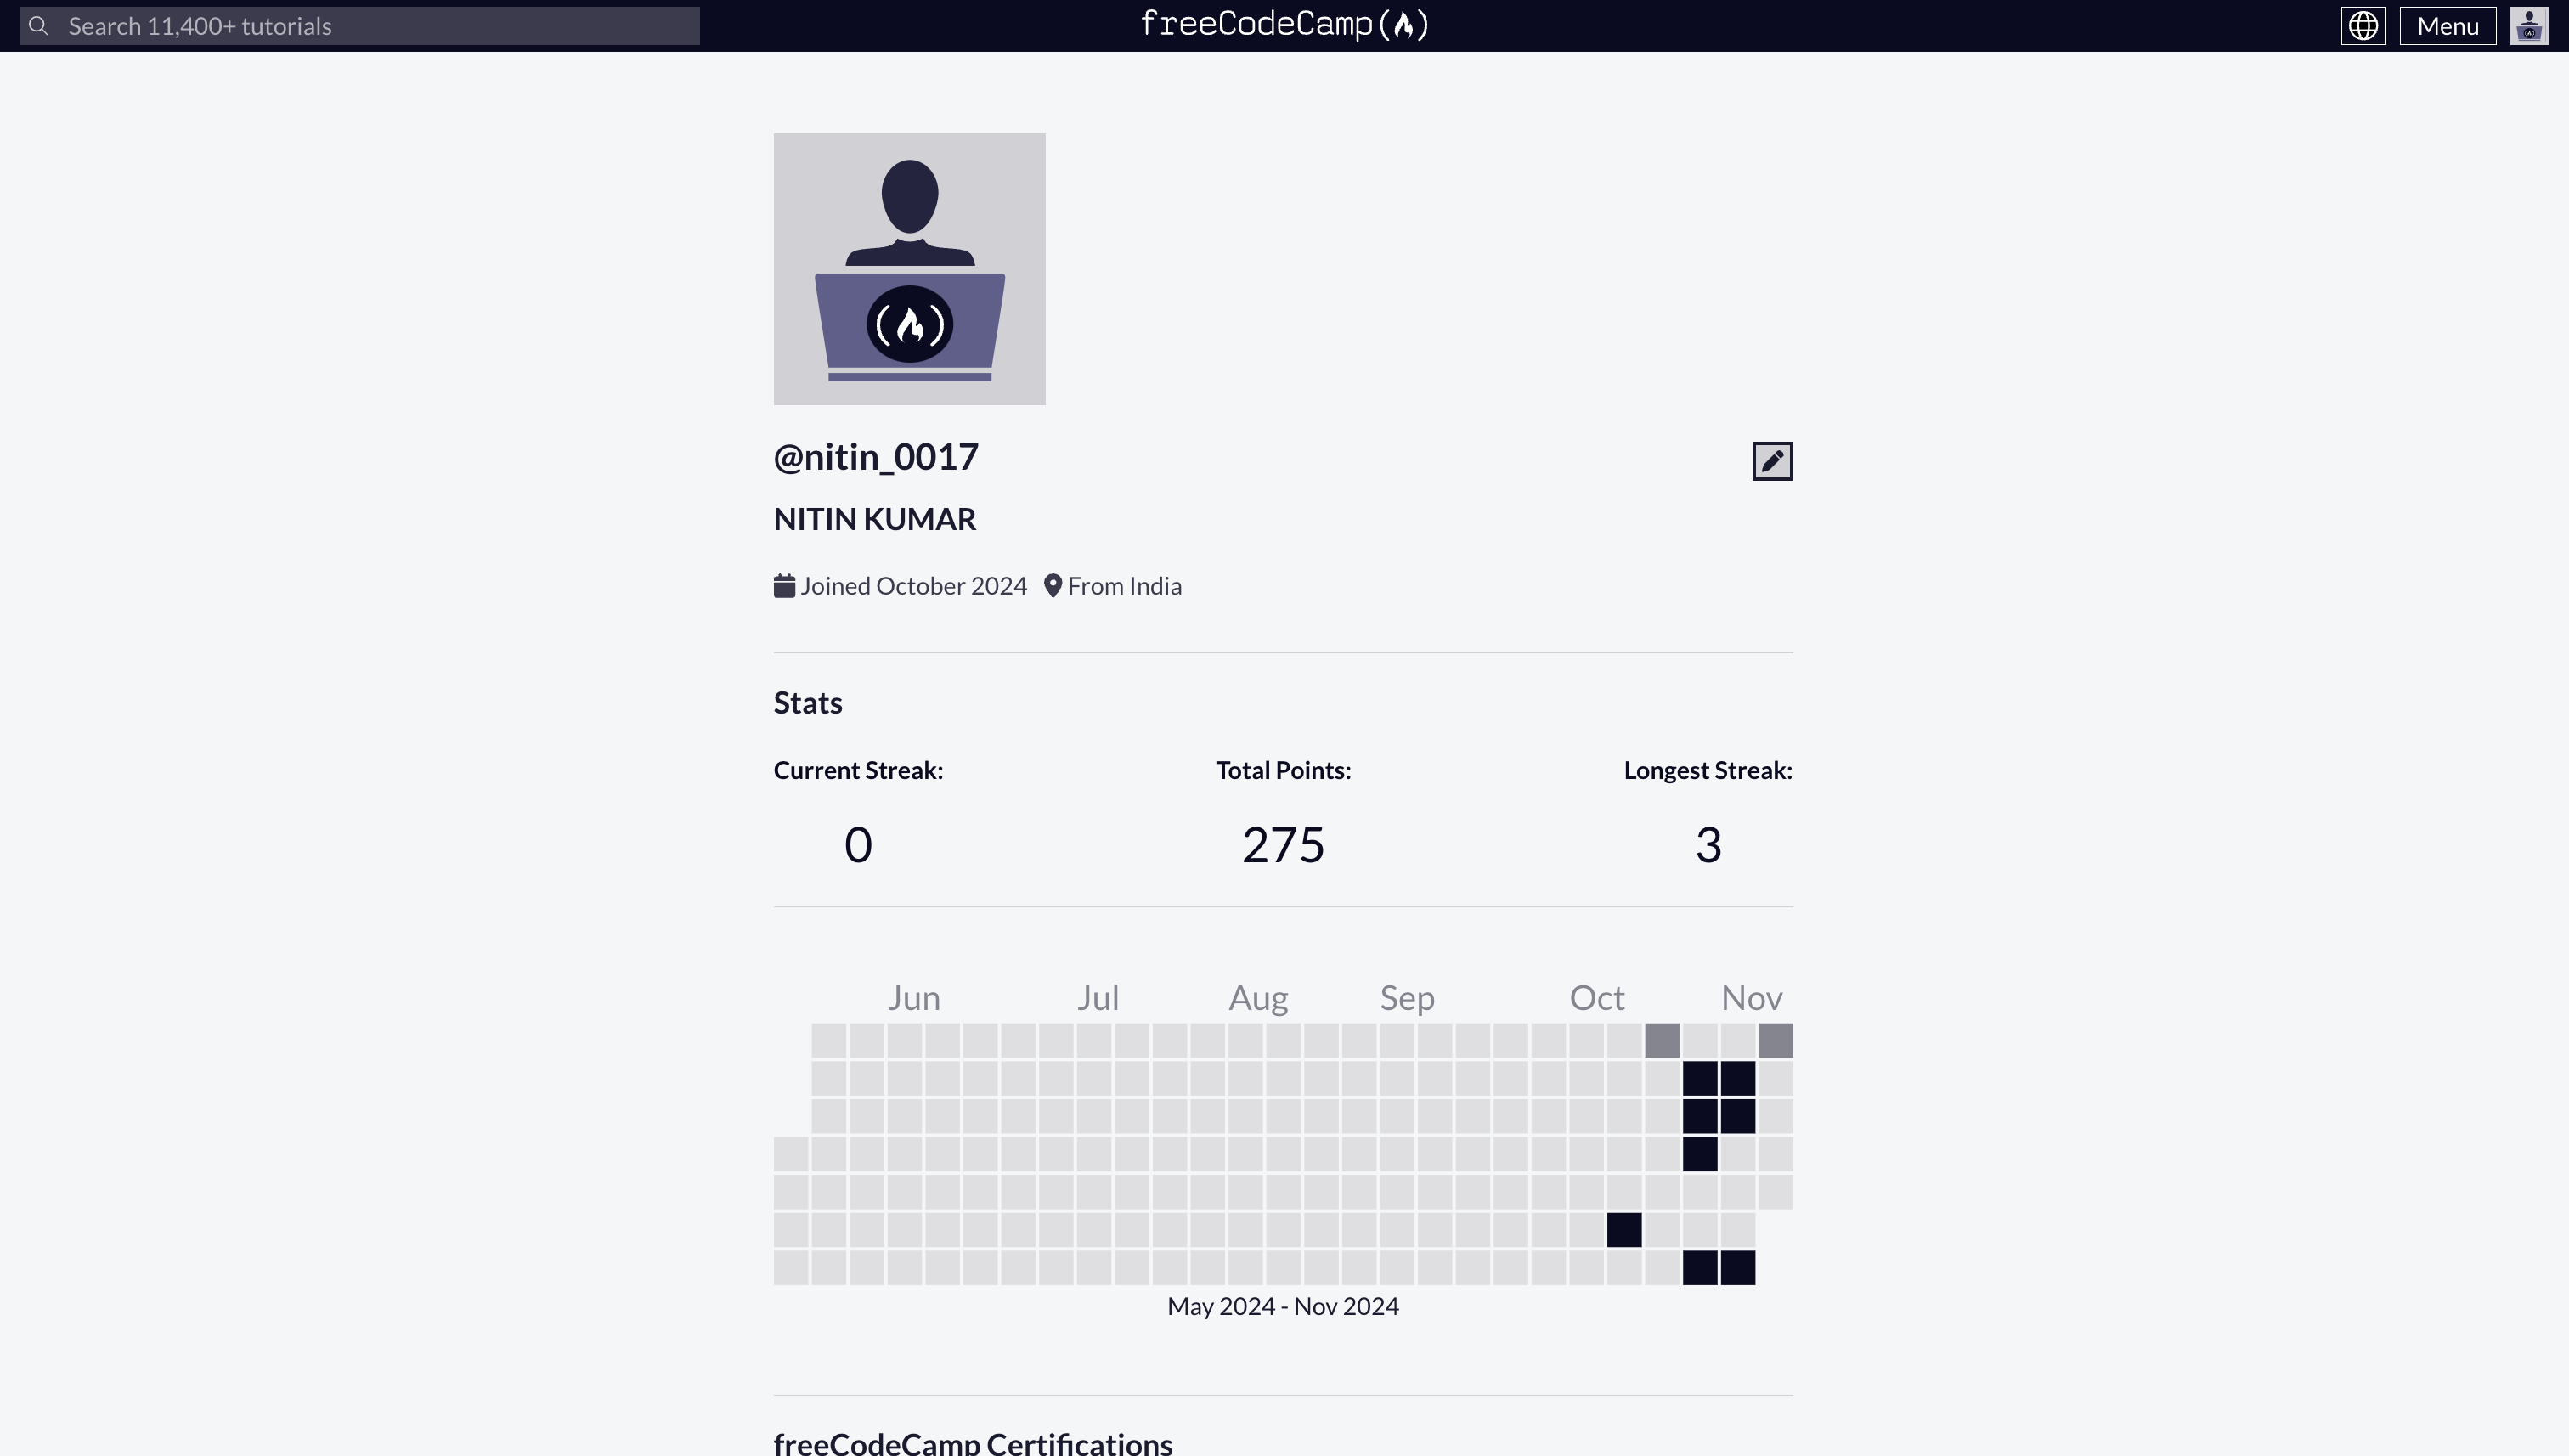Click the 'May 2024 - Nov 2024' caption
Screen dimensions: 2569x1456
1283,1305
